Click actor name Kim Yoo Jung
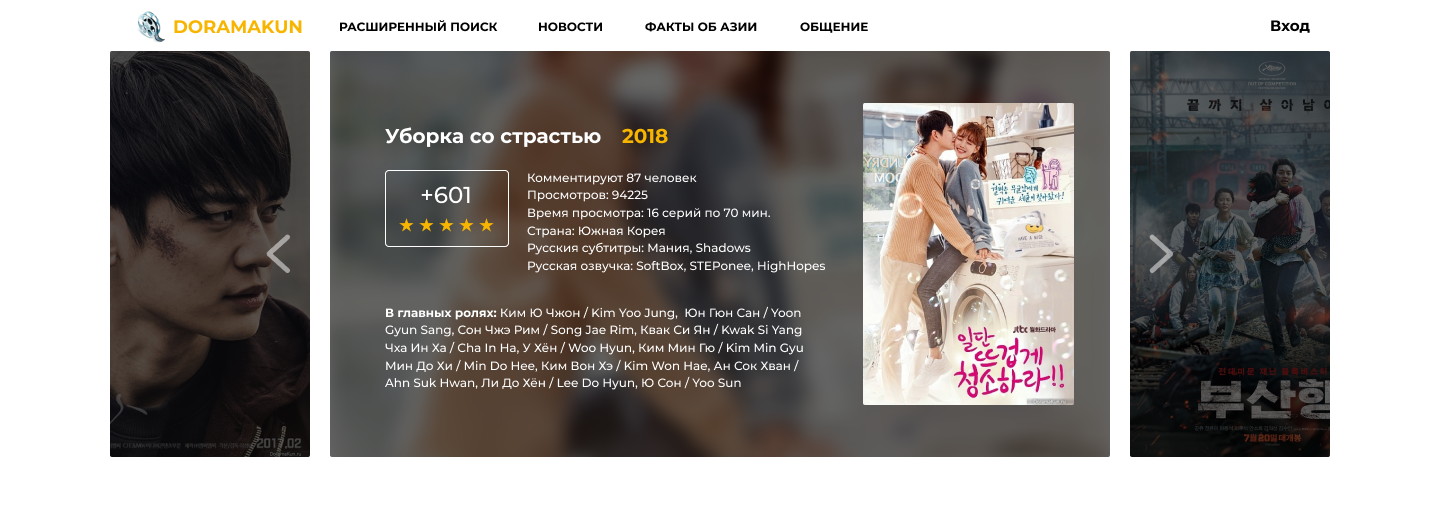The width and height of the screenshot is (1440, 507). [x=633, y=313]
